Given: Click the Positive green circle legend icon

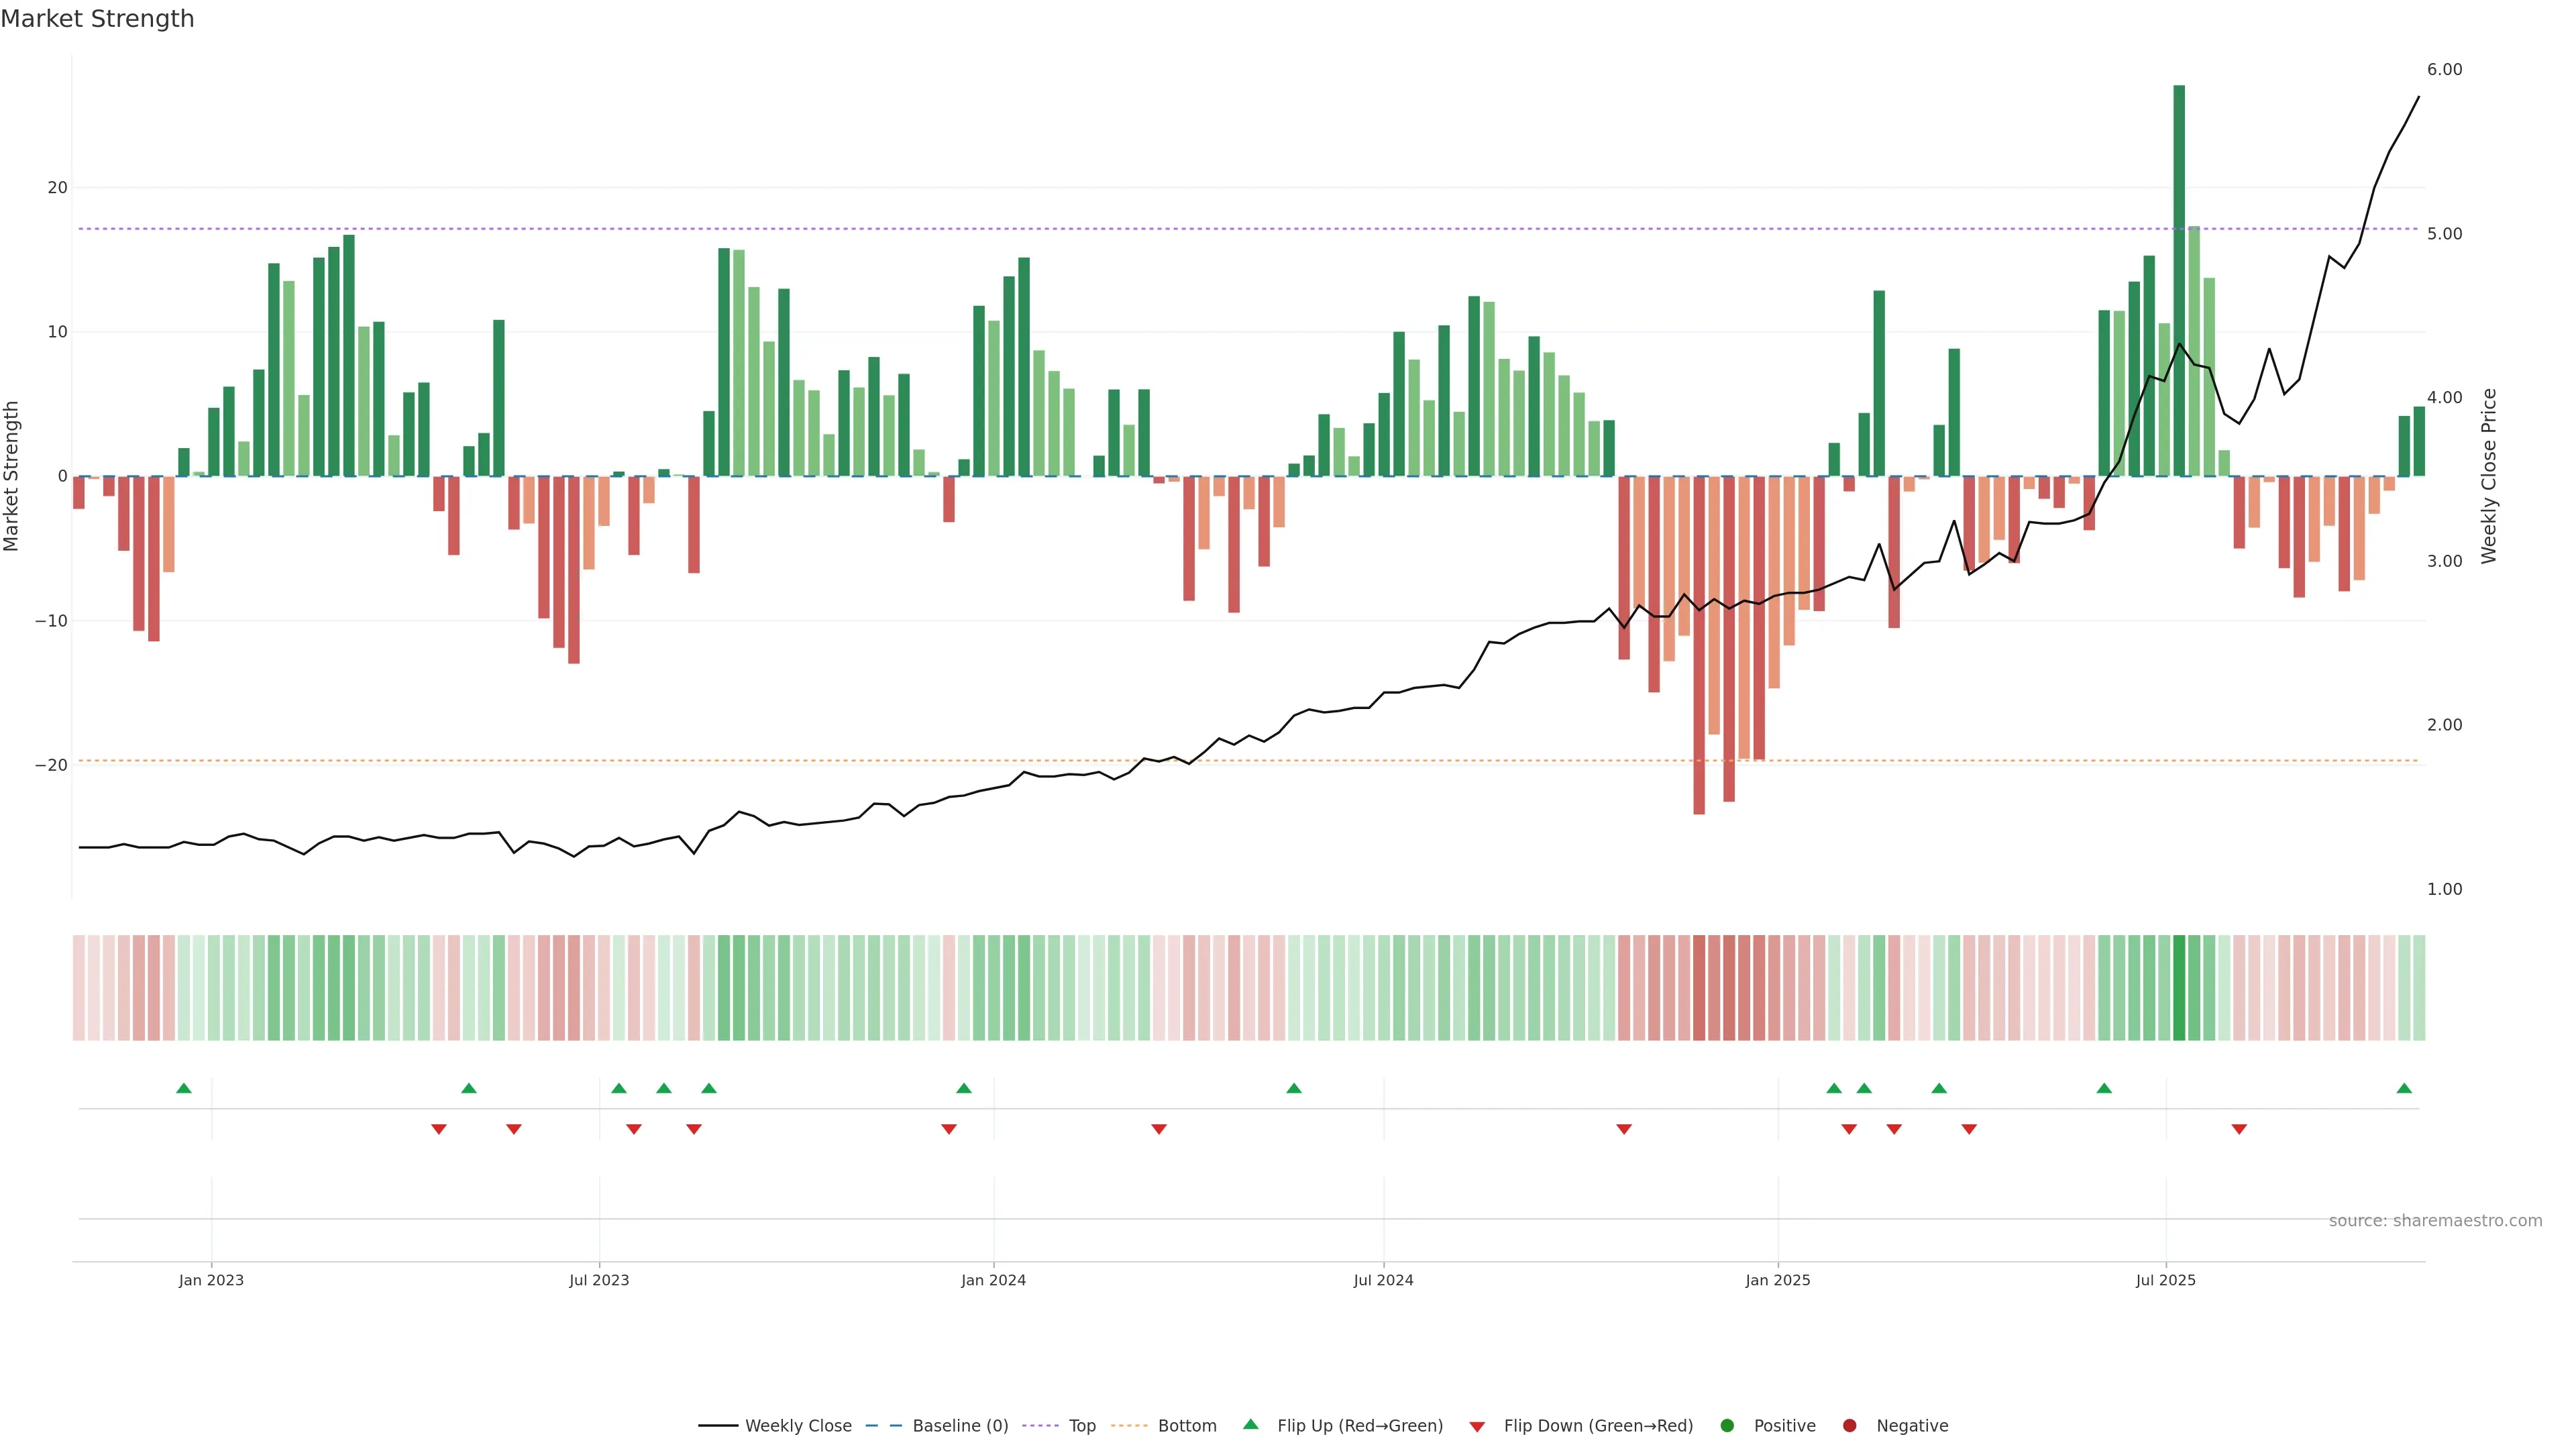Looking at the screenshot, I should pyautogui.click(x=1727, y=1425).
